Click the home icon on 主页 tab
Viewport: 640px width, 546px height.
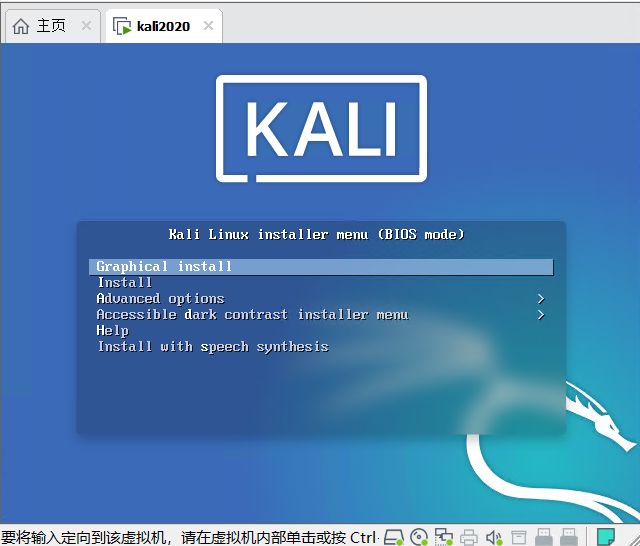point(21,27)
